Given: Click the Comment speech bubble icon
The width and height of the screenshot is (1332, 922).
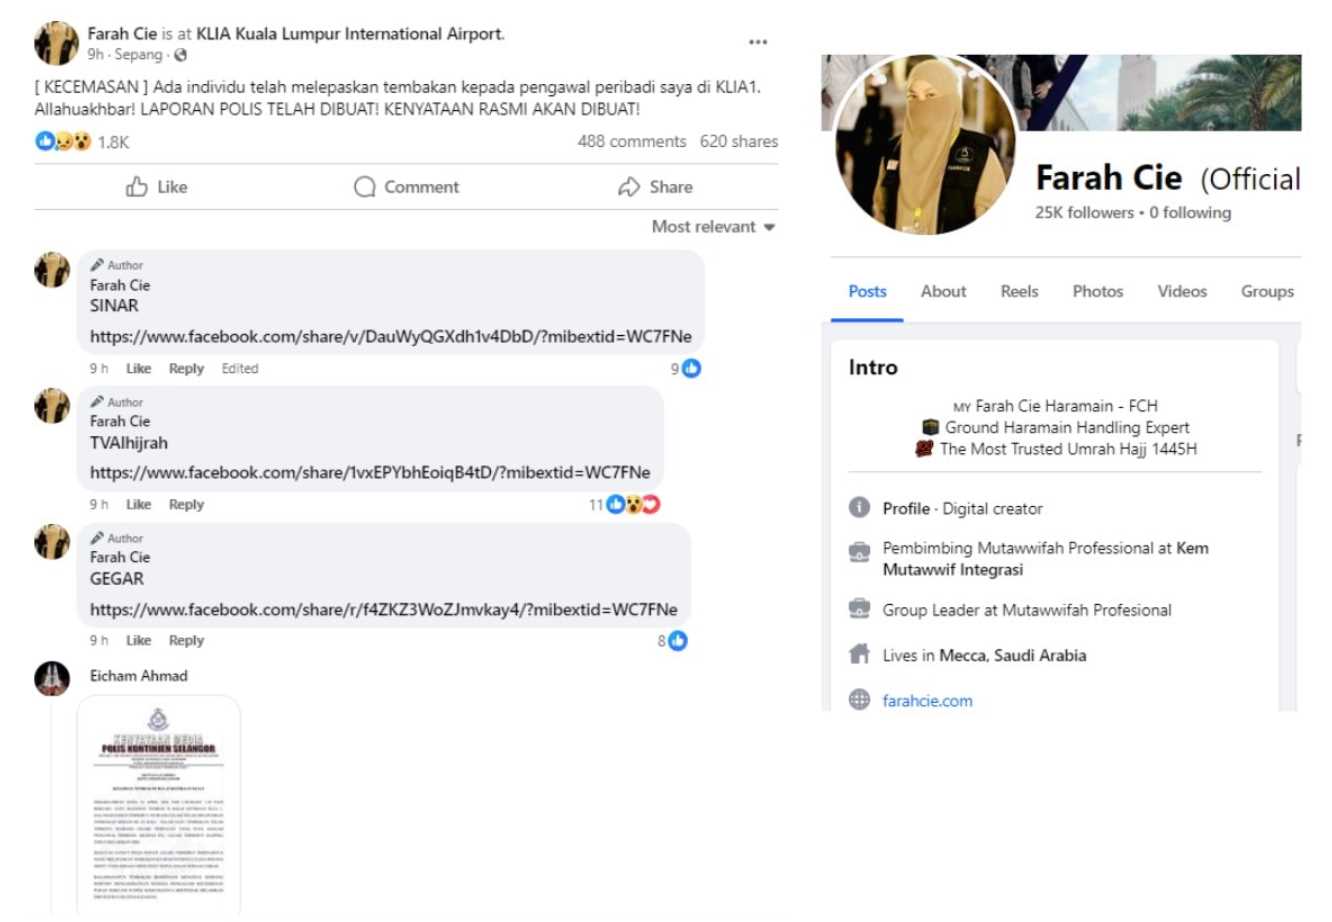Looking at the screenshot, I should coord(365,187).
